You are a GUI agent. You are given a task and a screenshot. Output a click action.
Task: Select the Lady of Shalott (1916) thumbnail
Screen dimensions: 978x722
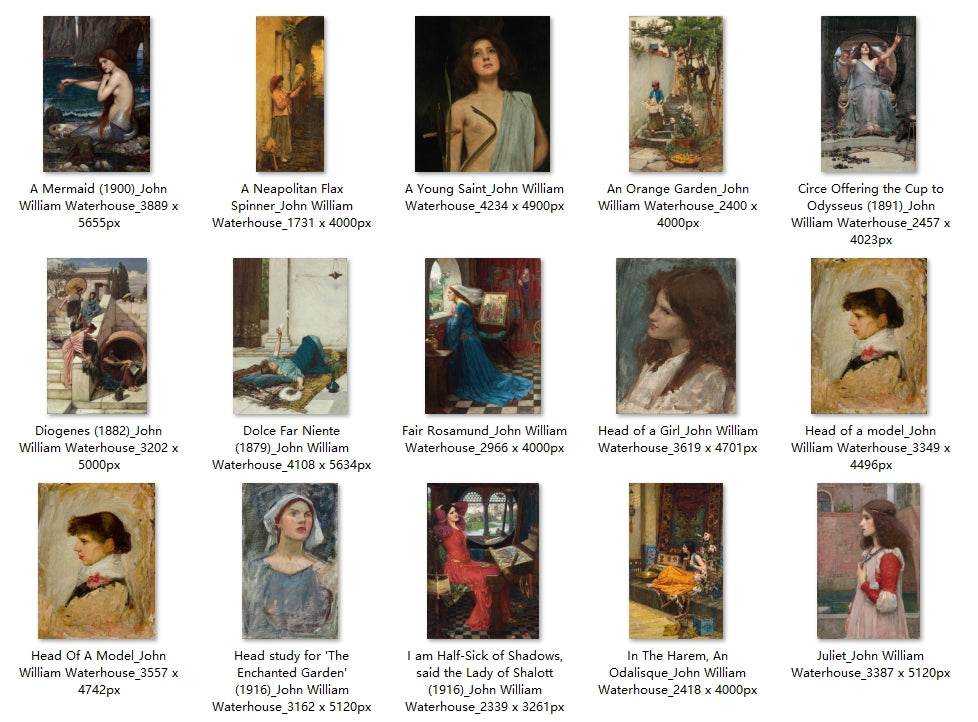coord(483,561)
